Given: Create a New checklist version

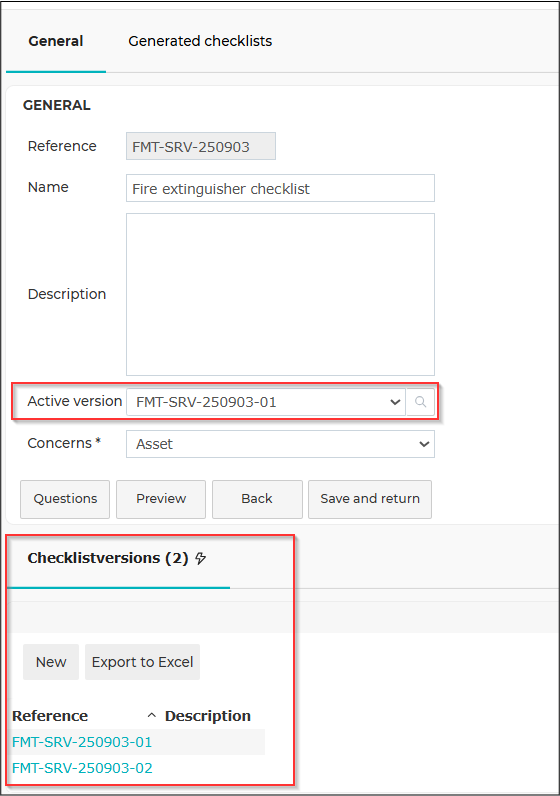Looking at the screenshot, I should 51,662.
